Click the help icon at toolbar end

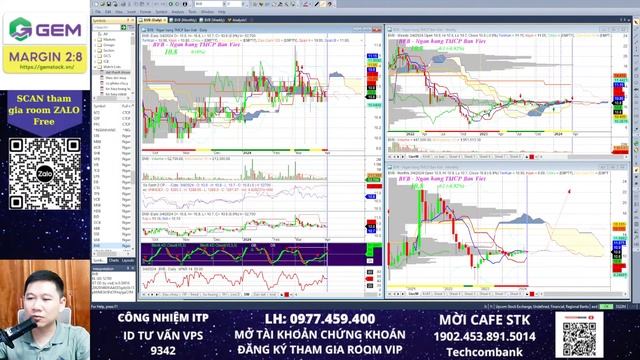(330, 4)
